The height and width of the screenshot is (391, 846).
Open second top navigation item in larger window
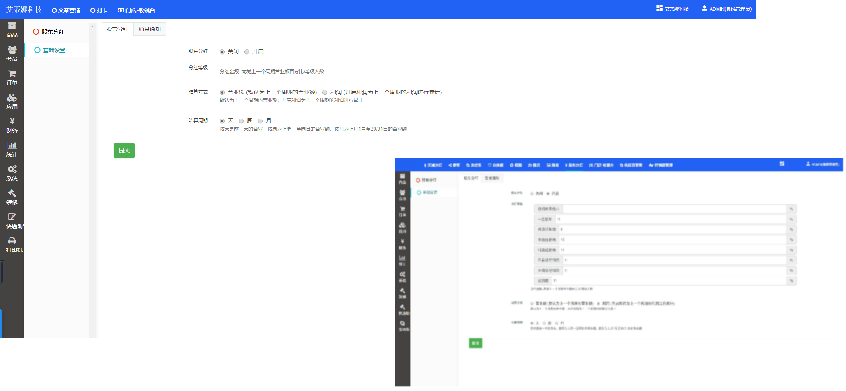[99, 10]
